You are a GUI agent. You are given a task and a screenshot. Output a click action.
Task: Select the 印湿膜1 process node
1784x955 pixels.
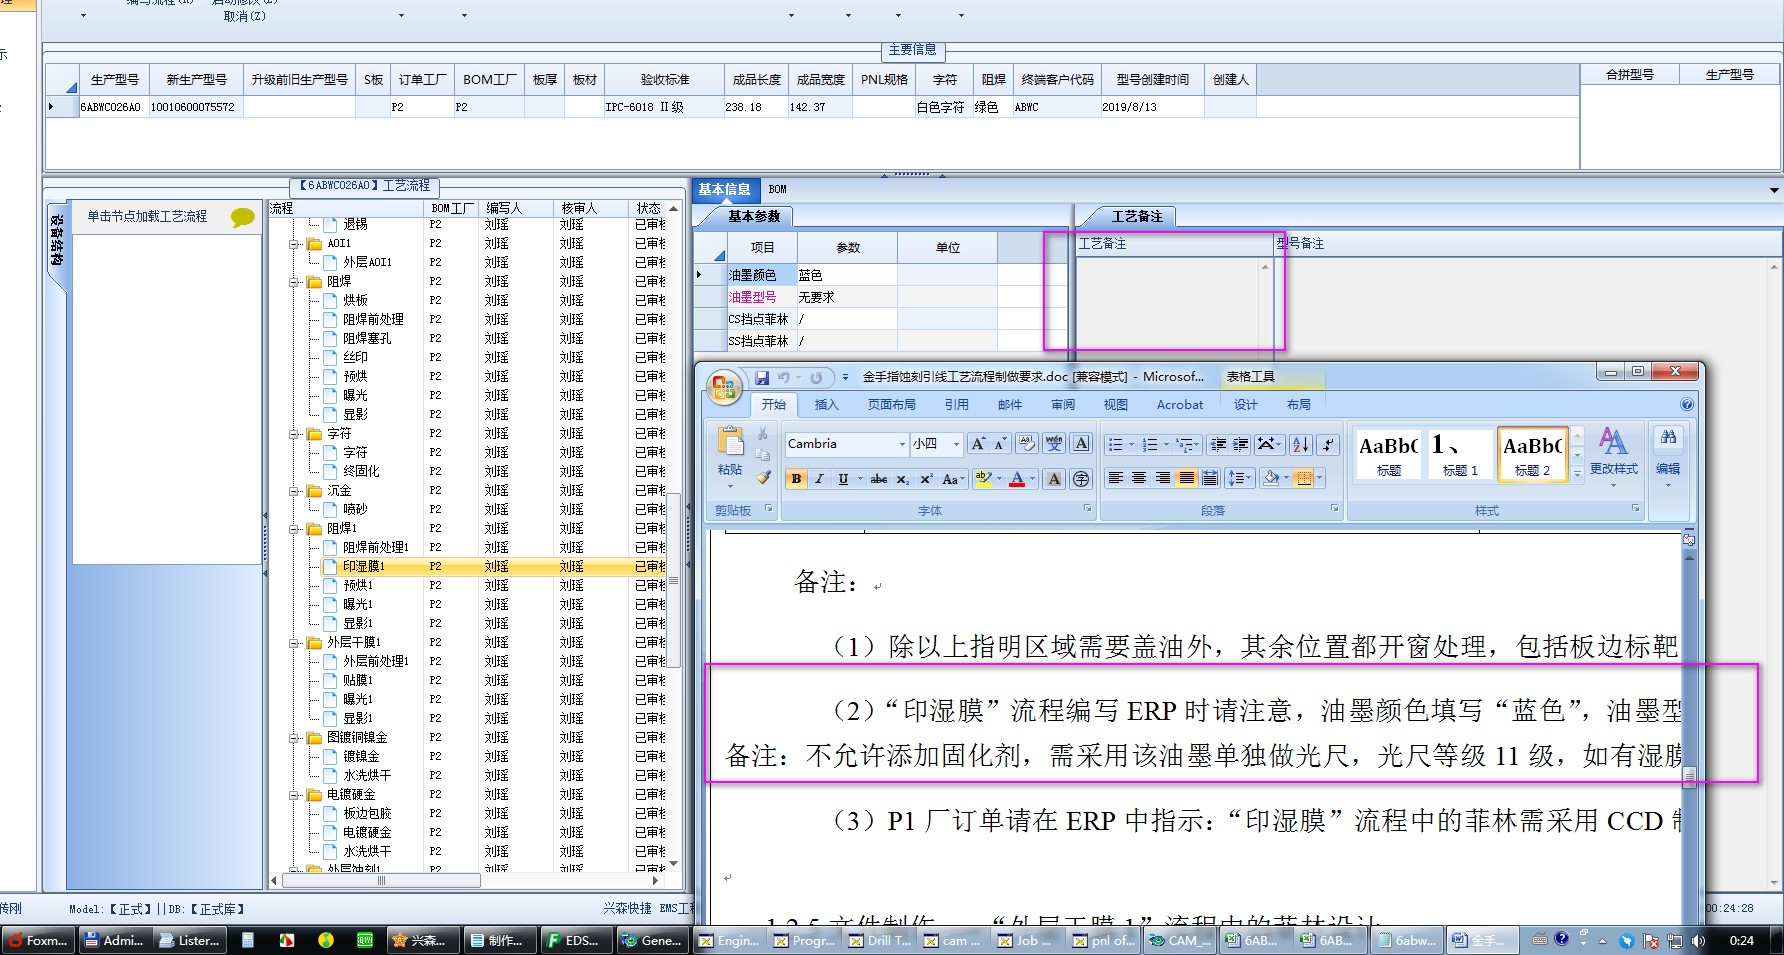pyautogui.click(x=364, y=567)
